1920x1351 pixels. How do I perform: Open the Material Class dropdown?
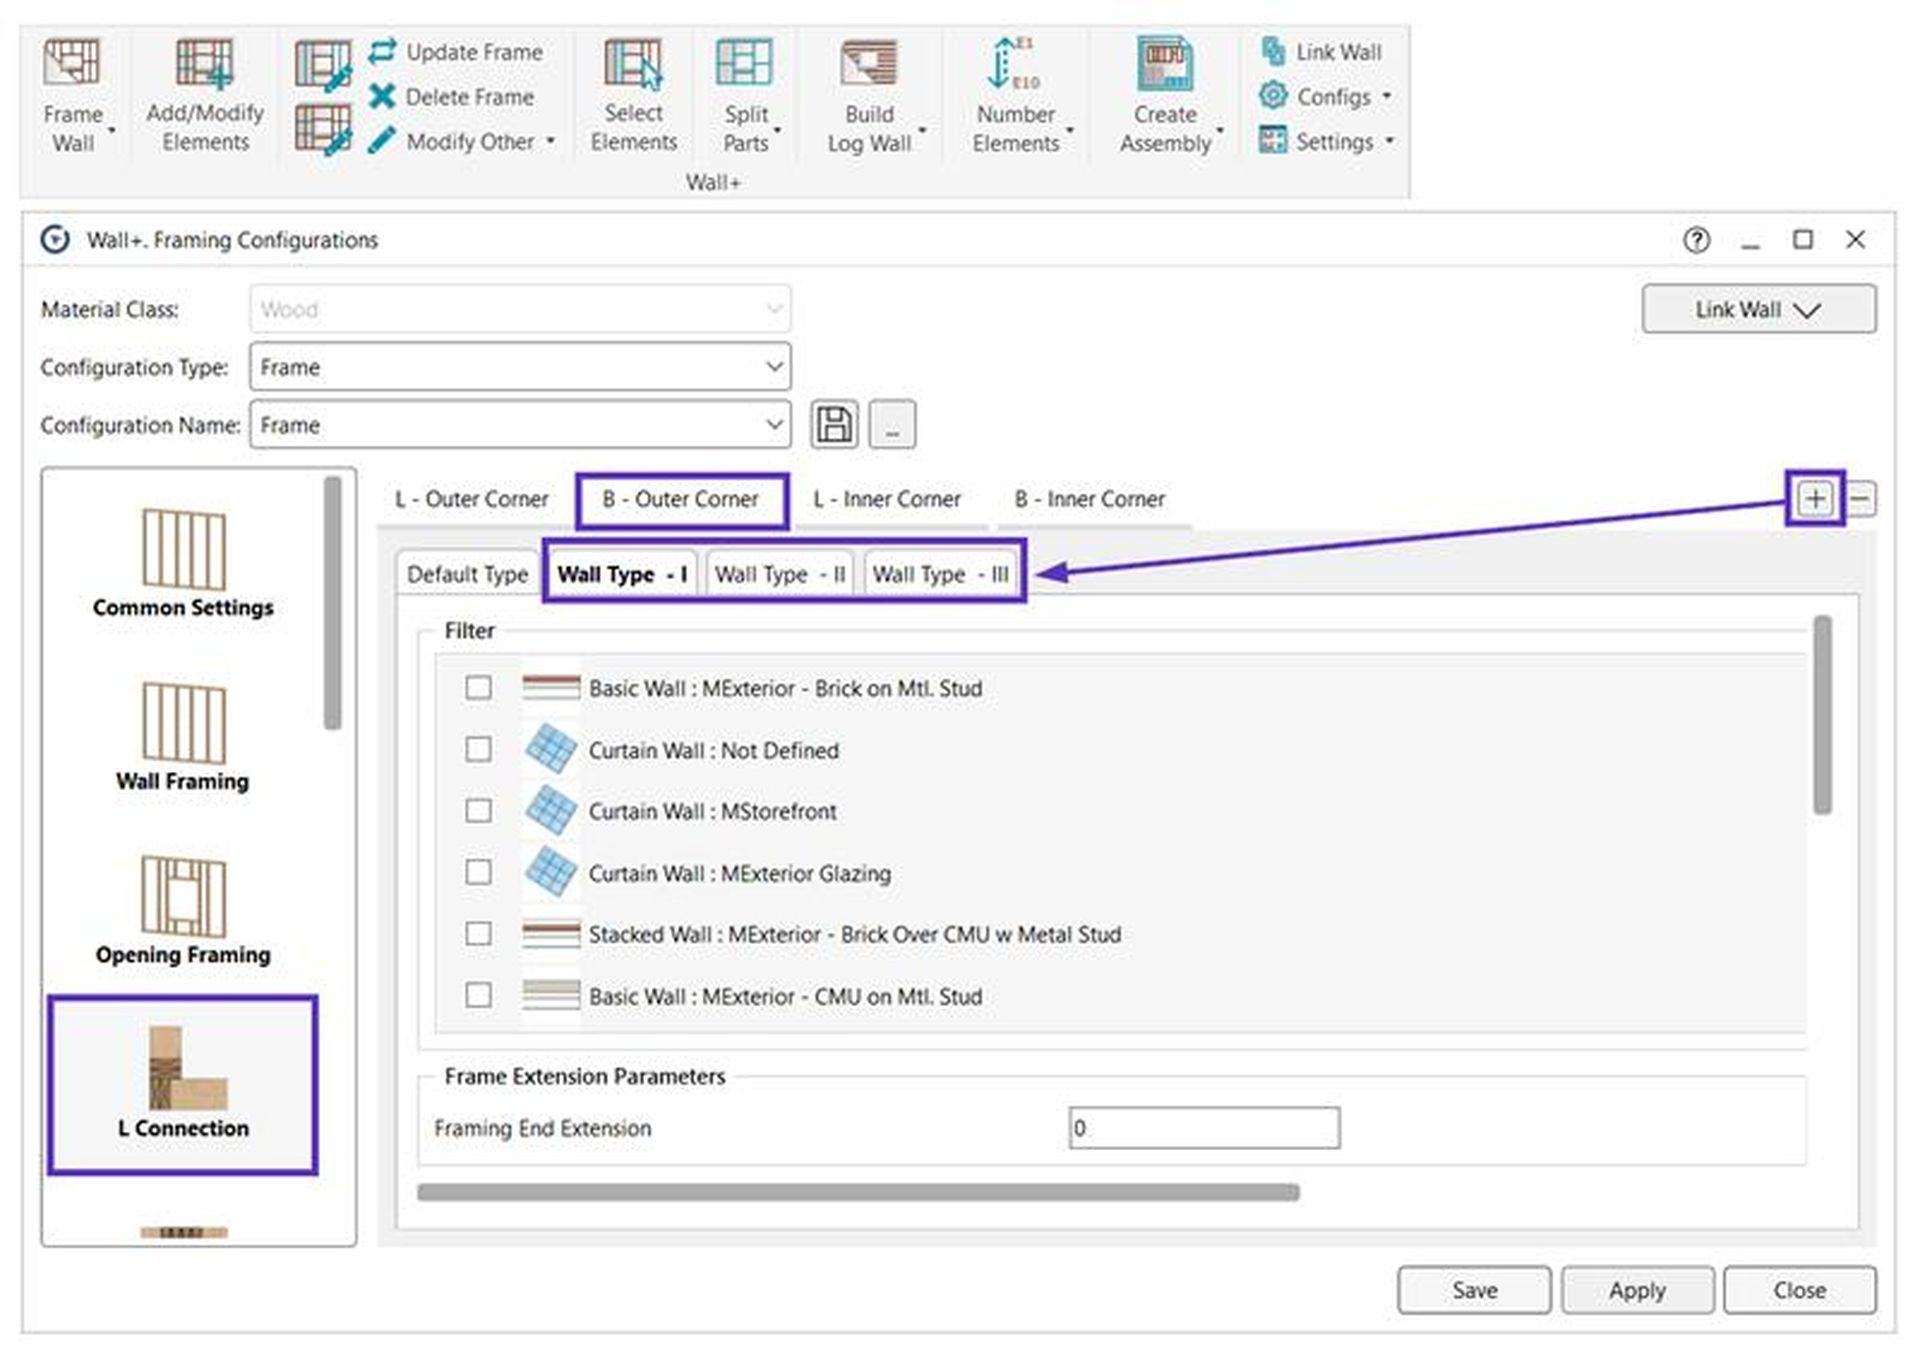click(520, 309)
